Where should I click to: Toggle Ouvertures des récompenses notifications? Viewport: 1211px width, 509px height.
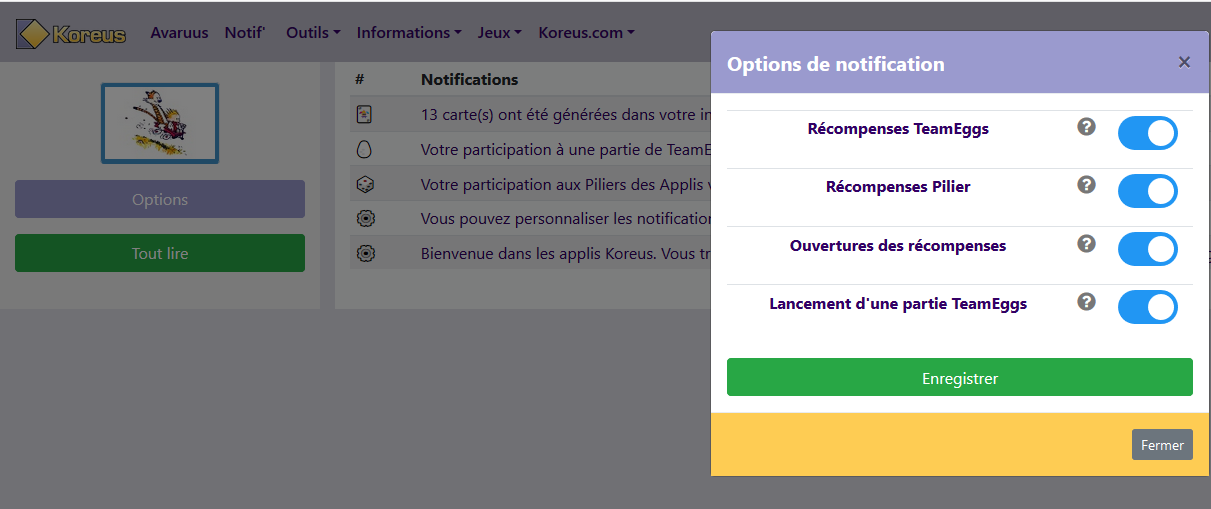click(x=1147, y=249)
